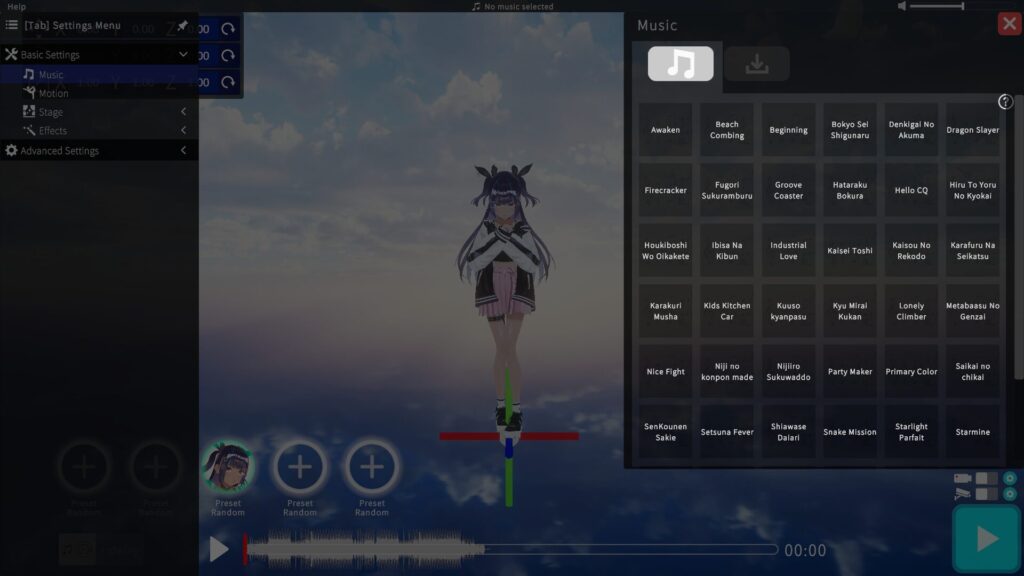Image resolution: width=1024 pixels, height=576 pixels.
Task: Choose Hiru To Yoru No Kyokai
Action: 972,190
